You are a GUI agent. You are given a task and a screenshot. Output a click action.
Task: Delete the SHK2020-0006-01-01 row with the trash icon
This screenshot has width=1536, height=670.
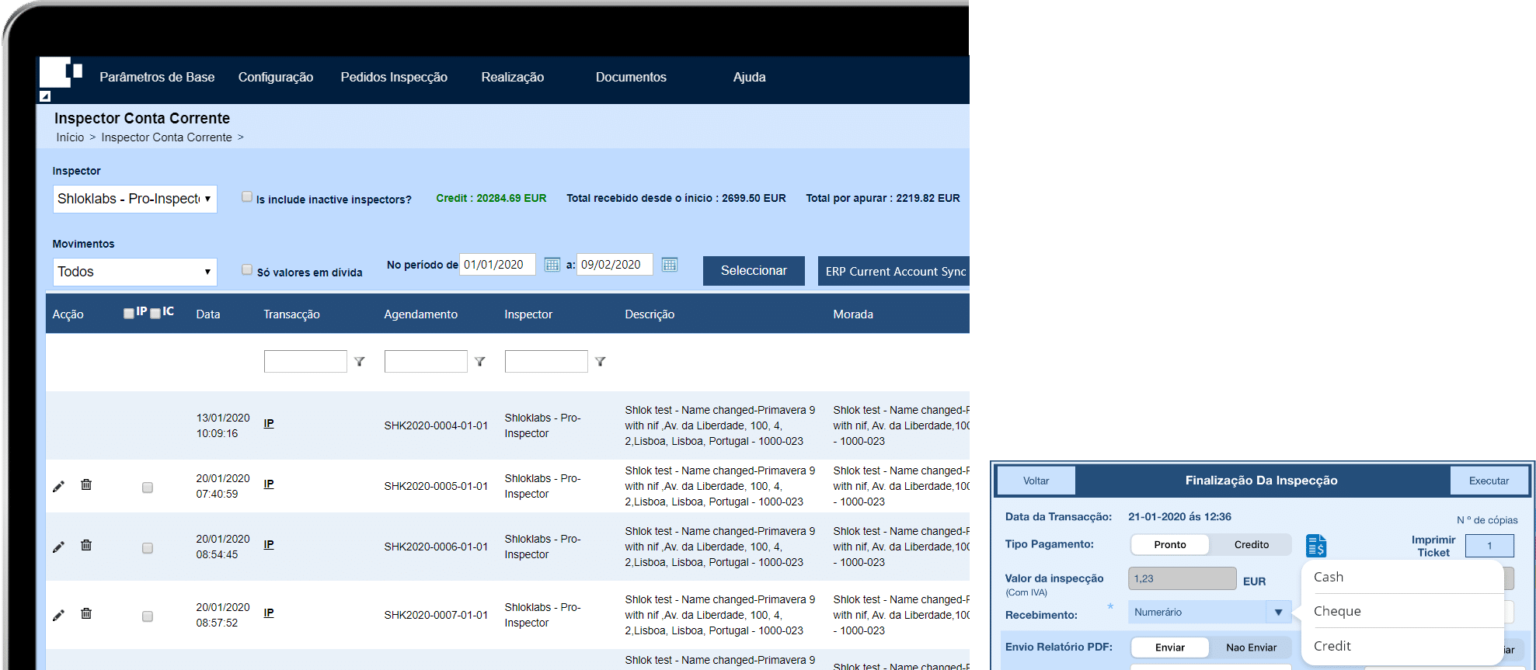point(86,546)
